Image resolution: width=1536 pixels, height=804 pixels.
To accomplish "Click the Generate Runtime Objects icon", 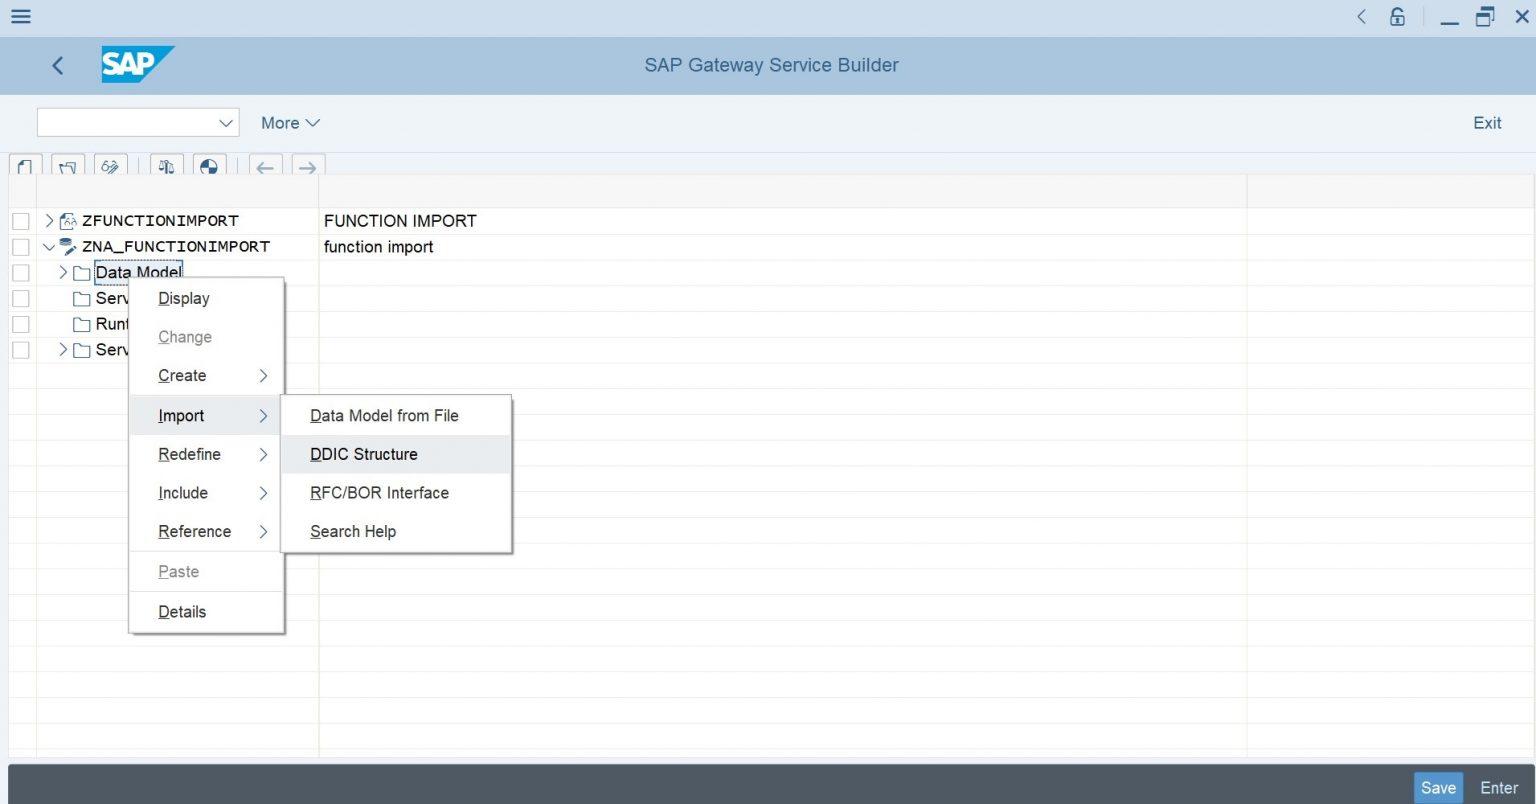I will (209, 167).
